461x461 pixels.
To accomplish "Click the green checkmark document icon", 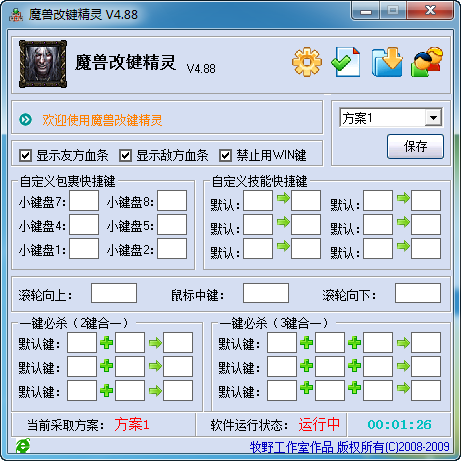I will point(346,62).
